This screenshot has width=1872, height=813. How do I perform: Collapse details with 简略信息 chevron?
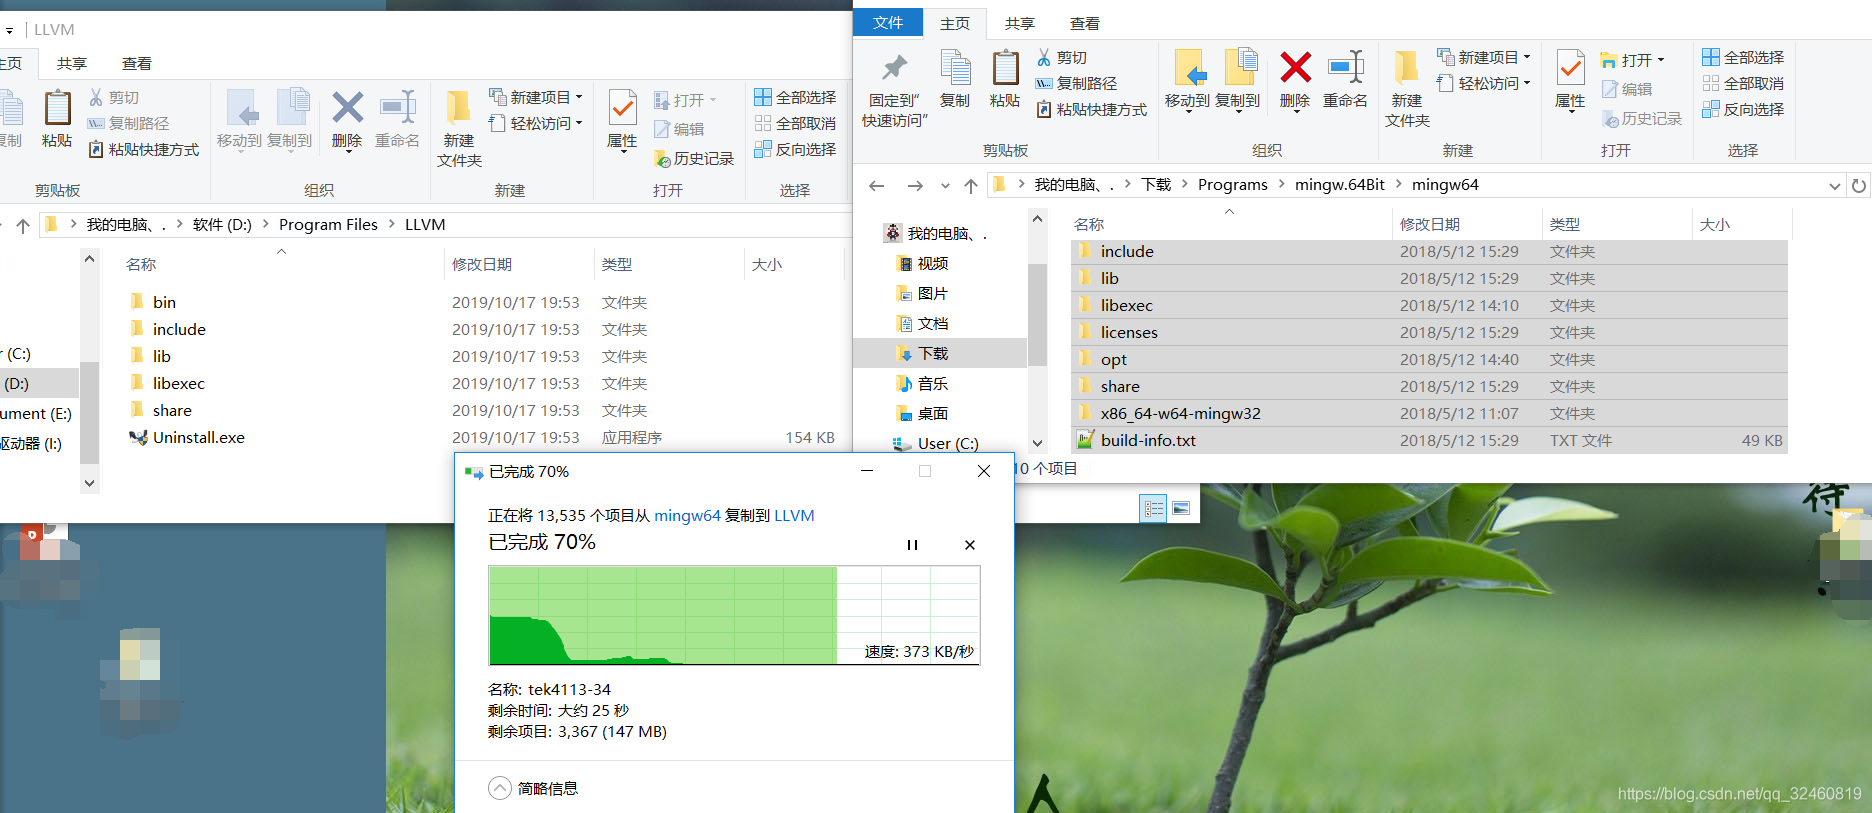tap(500, 788)
